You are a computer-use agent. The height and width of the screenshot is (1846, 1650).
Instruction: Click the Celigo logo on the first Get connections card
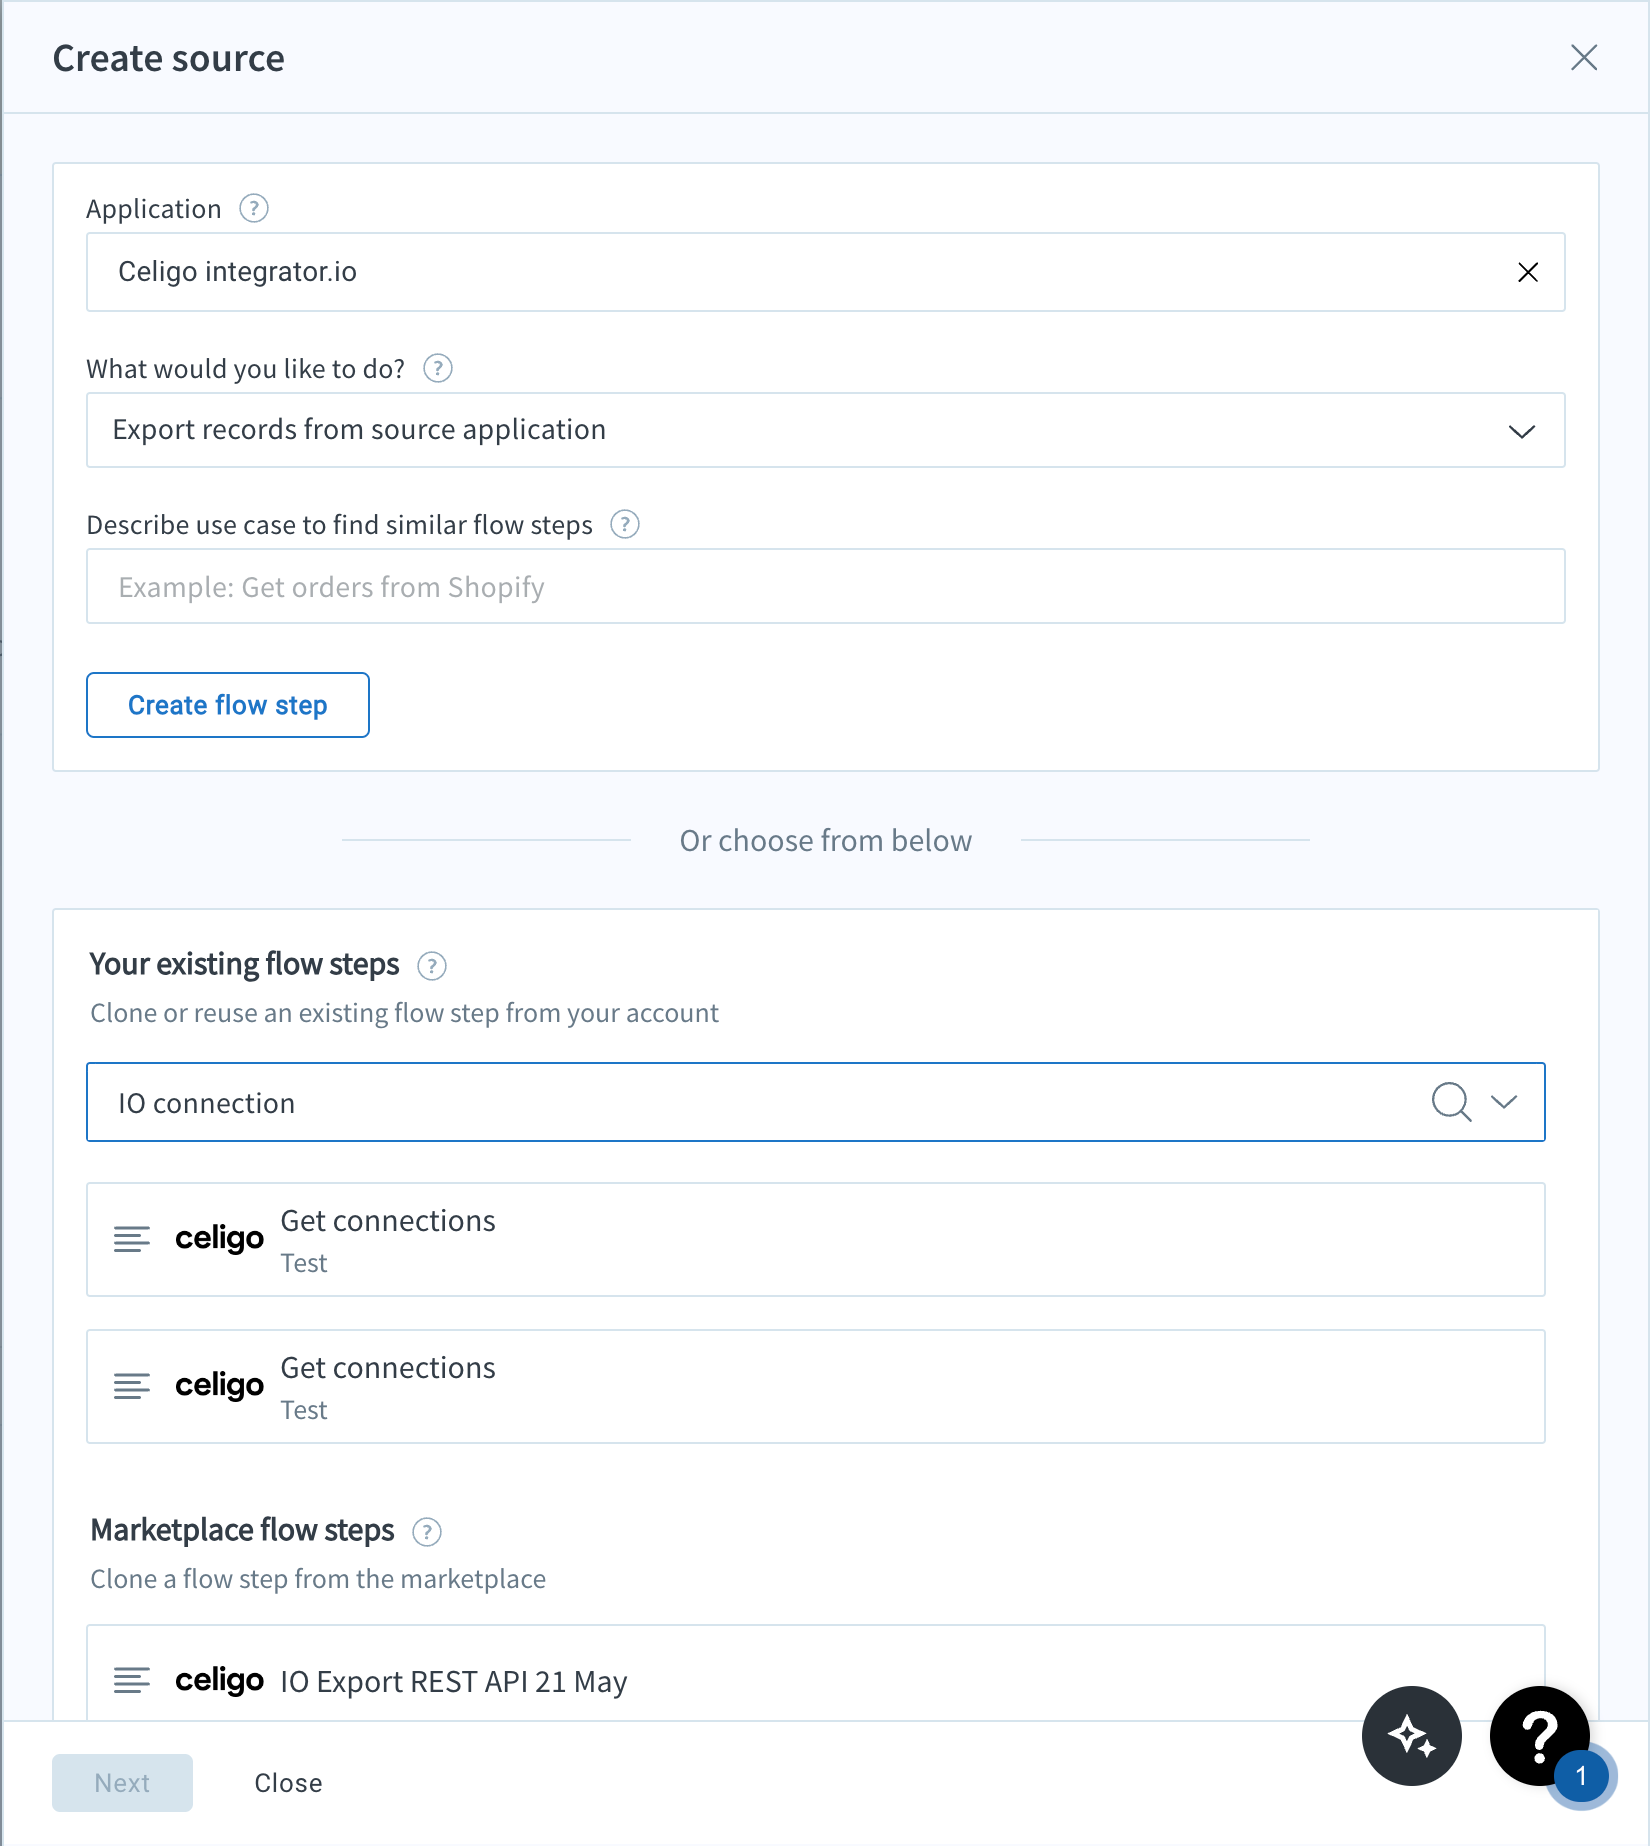(x=219, y=1239)
